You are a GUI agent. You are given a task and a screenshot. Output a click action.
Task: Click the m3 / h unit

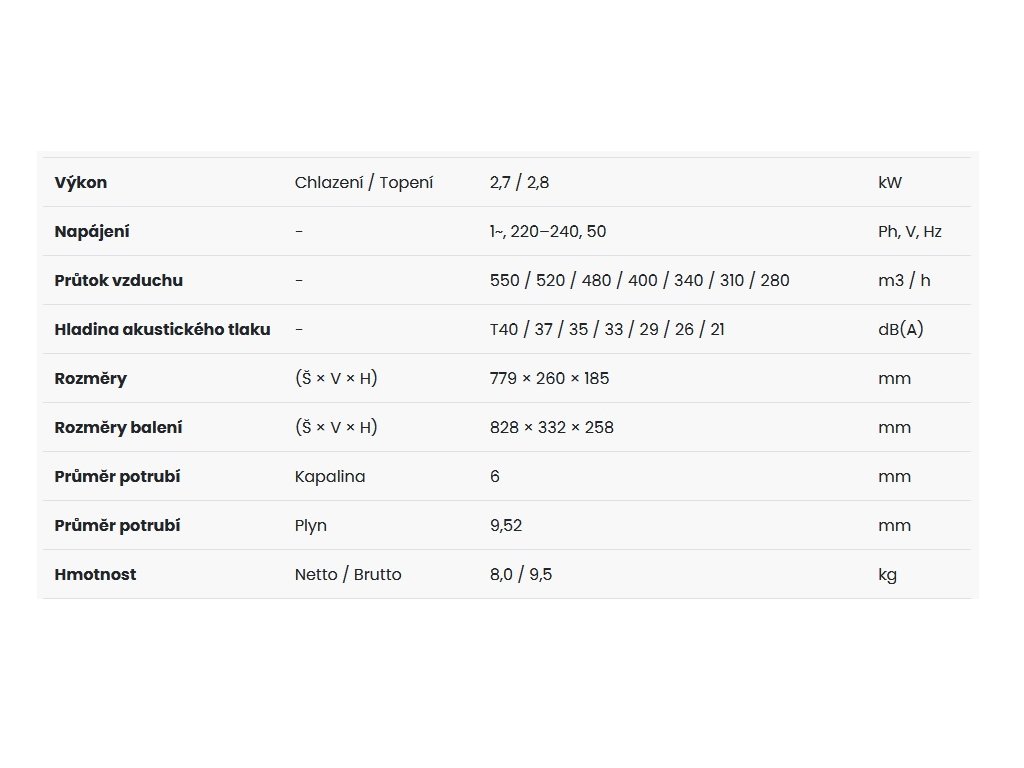click(x=904, y=281)
